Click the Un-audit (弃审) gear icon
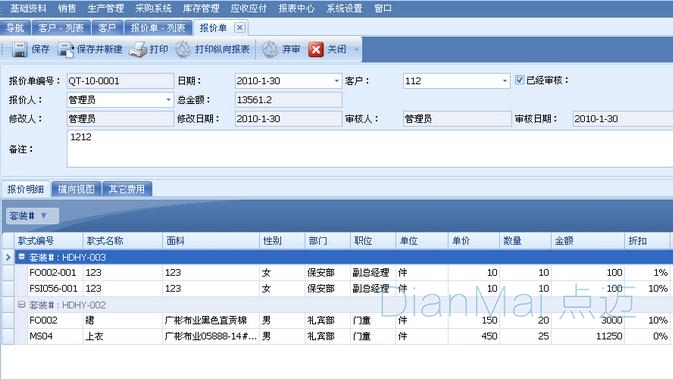Viewport: 673px width, 379px height. [x=270, y=49]
